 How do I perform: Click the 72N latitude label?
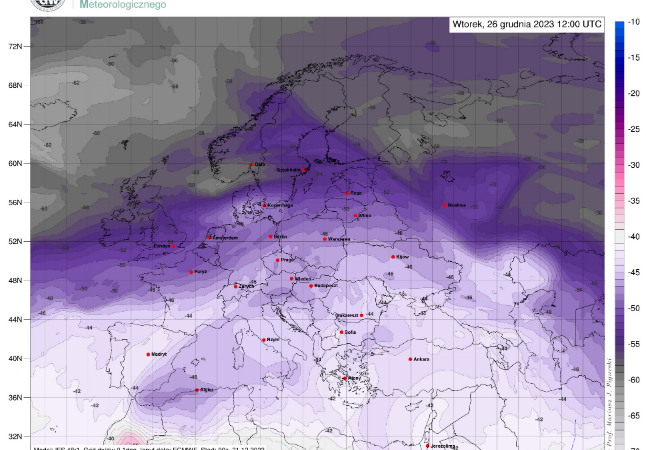point(15,47)
